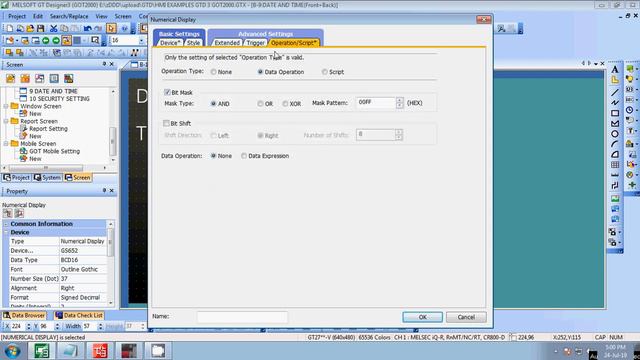This screenshot has width=640, height=360.
Task: Open the Data Browser panel tab
Action: (x=24, y=316)
